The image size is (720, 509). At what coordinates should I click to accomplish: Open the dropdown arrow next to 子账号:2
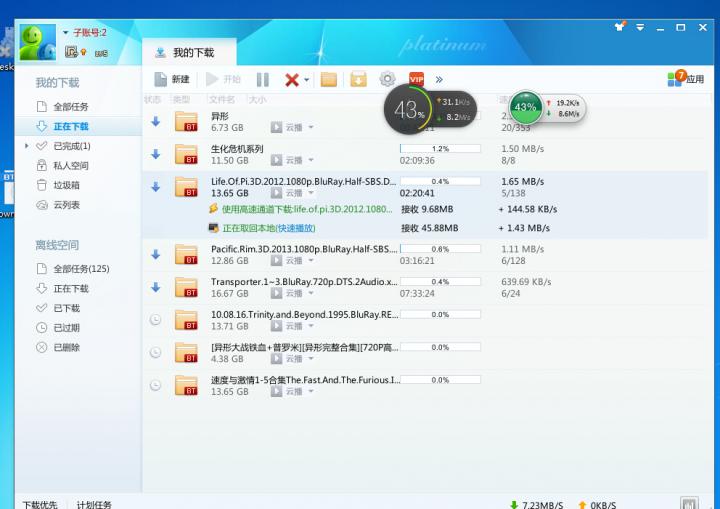66,33
